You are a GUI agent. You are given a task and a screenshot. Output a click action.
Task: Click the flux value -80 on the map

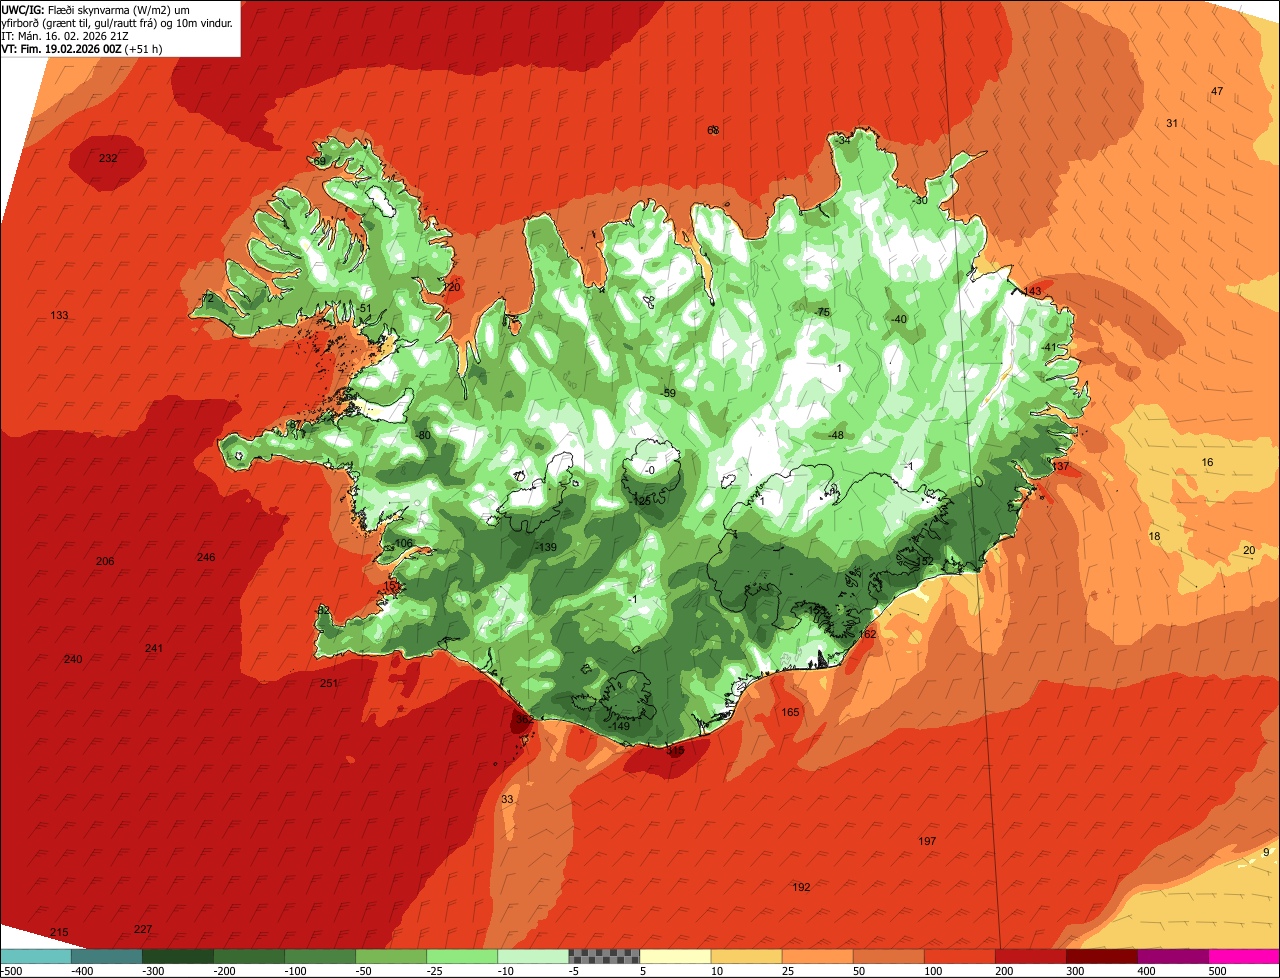pyautogui.click(x=422, y=436)
